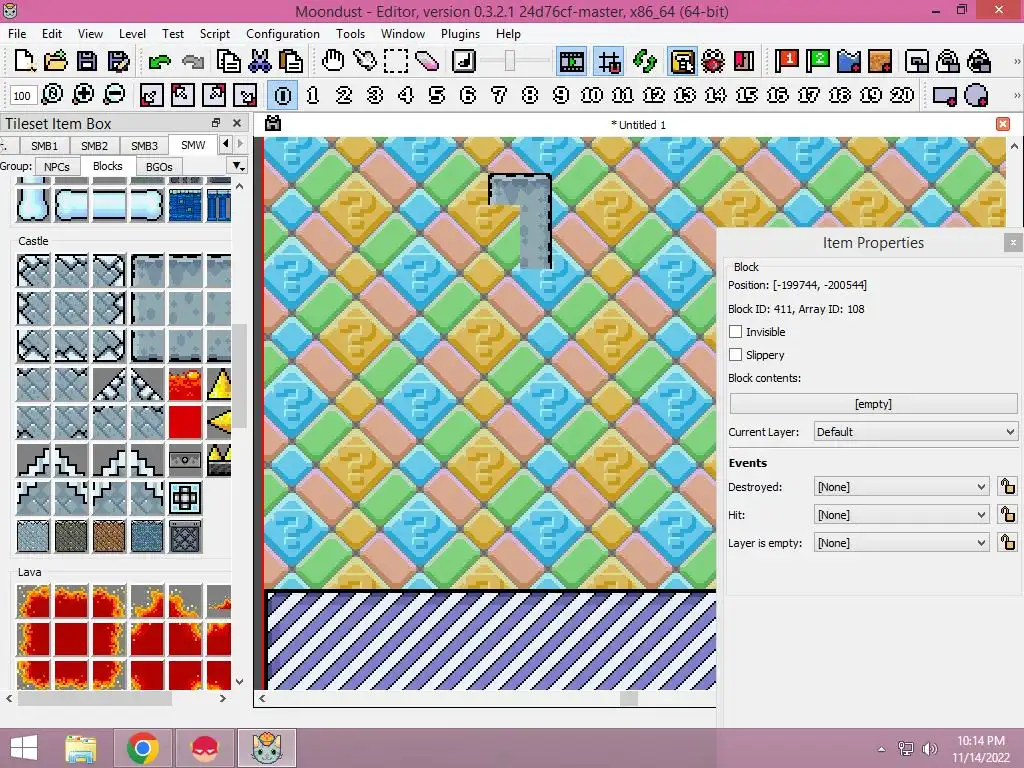Set player 2 start point flag

pos(817,61)
